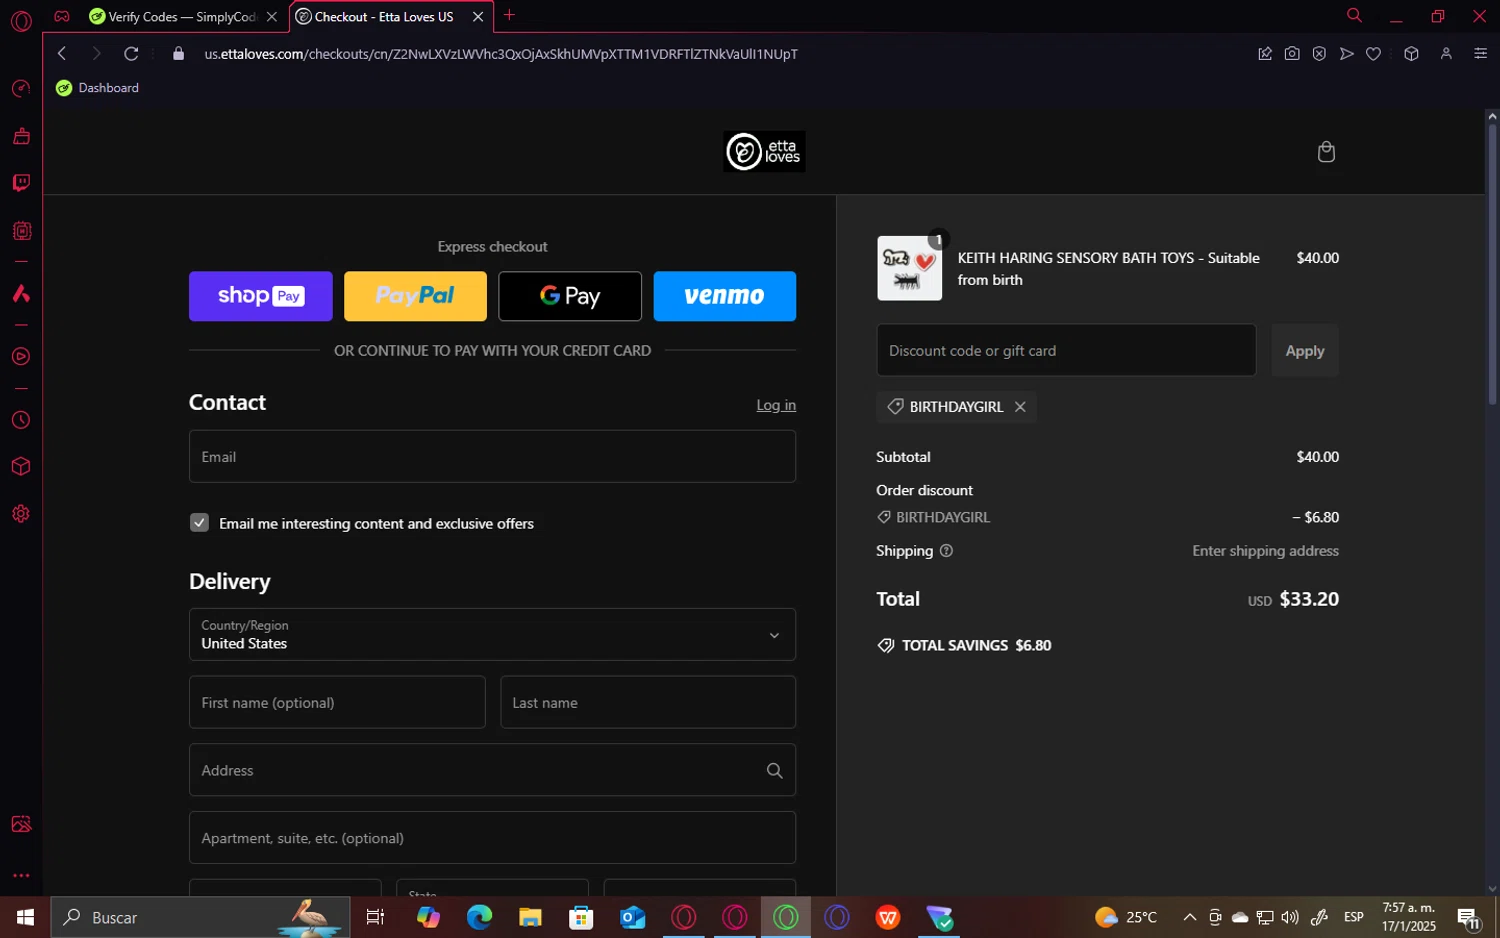Go back to the previous page
The image size is (1500, 938).
point(62,54)
